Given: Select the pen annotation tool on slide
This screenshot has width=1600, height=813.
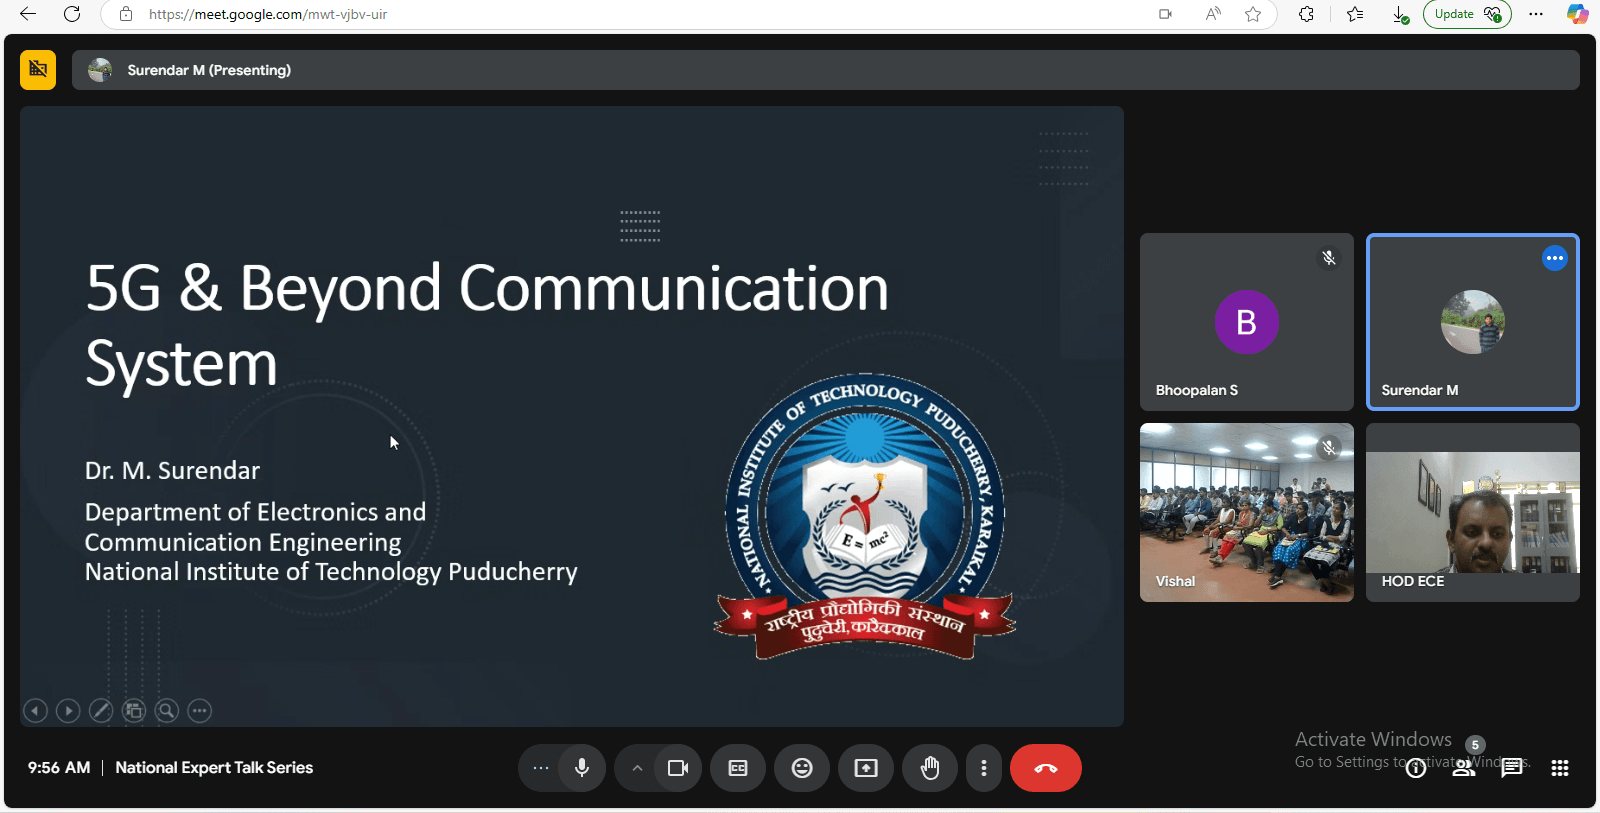Looking at the screenshot, I should click(101, 711).
